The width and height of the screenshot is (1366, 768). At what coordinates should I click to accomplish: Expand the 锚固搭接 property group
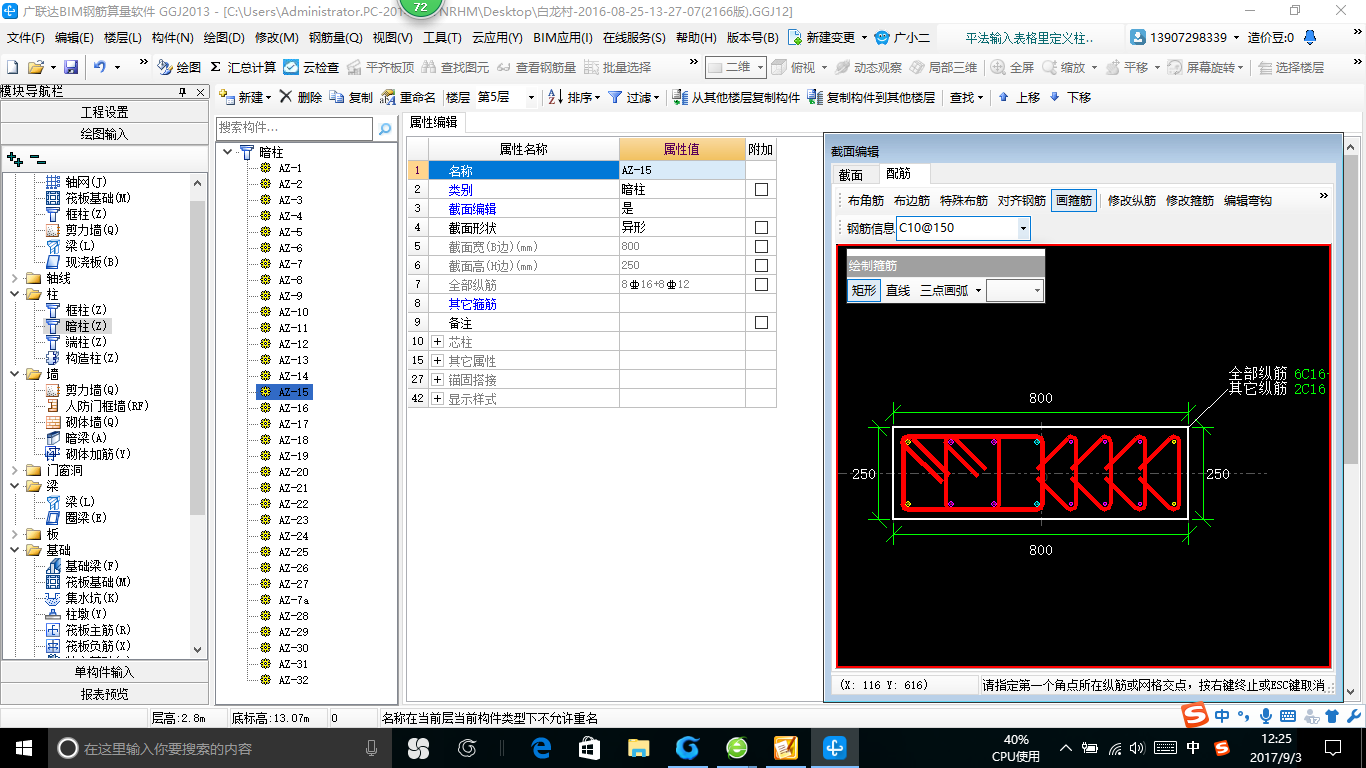437,380
